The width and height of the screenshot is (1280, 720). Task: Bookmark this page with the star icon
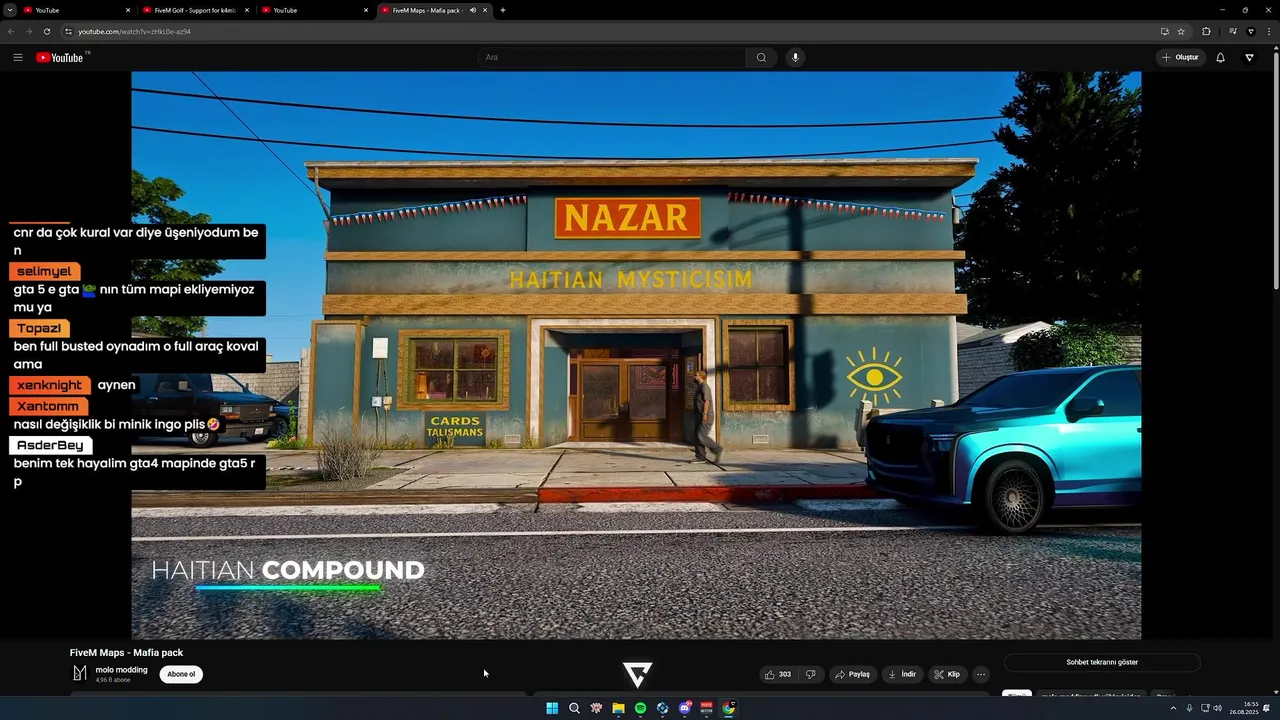click(x=1181, y=31)
